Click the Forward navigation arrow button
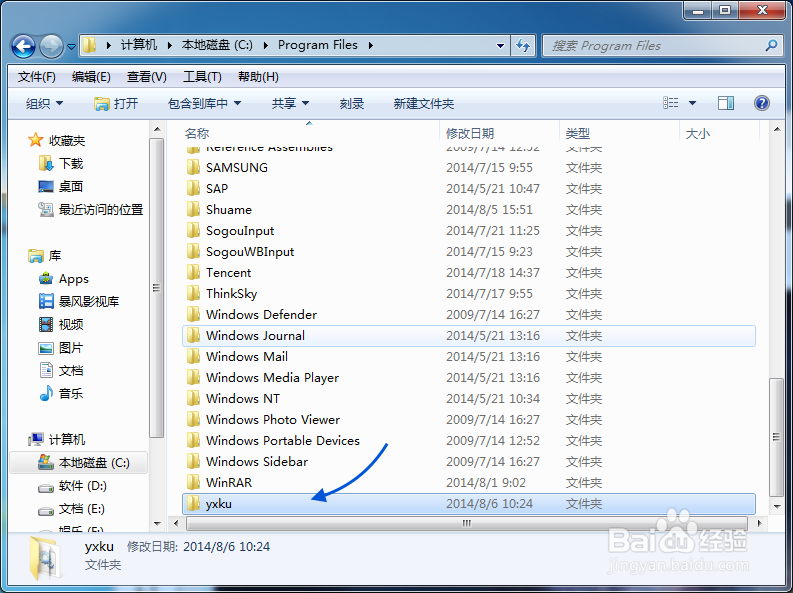 pyautogui.click(x=51, y=47)
